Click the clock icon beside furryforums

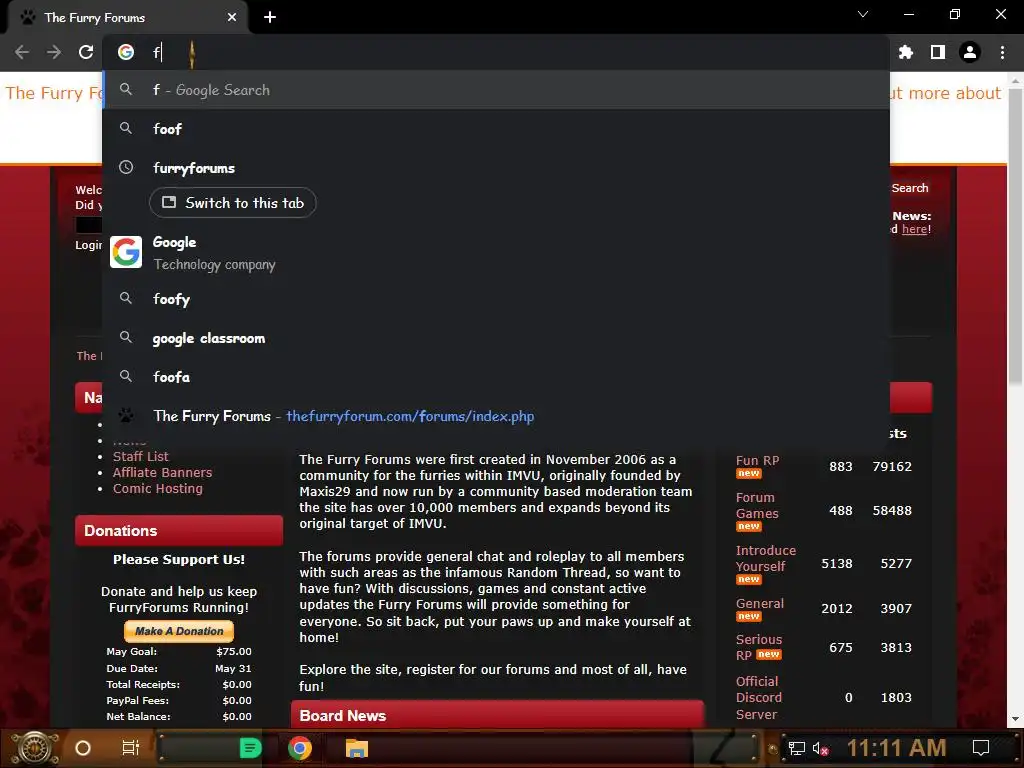point(126,168)
